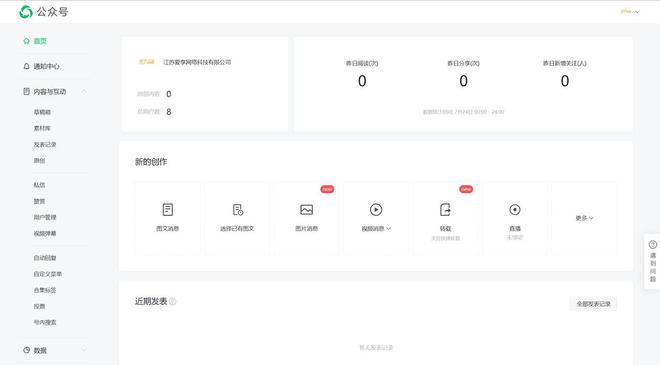
Task: Open 用户管理 sidebar link
Action: pos(45,217)
